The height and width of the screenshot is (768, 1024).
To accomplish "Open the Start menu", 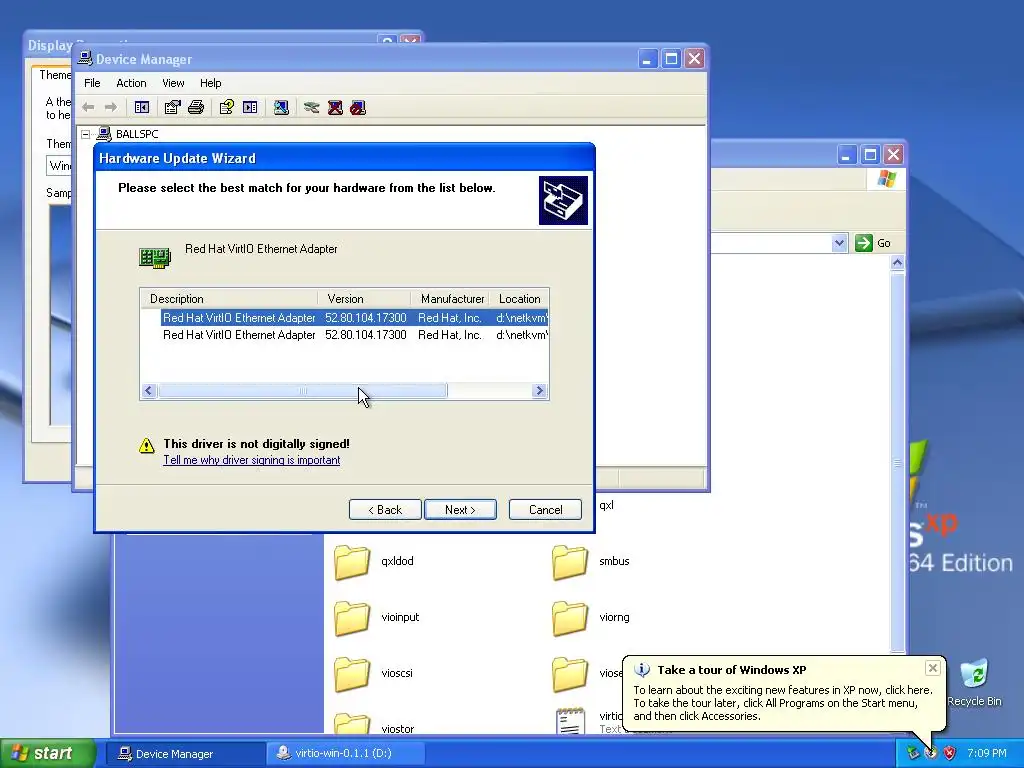I will [48, 753].
